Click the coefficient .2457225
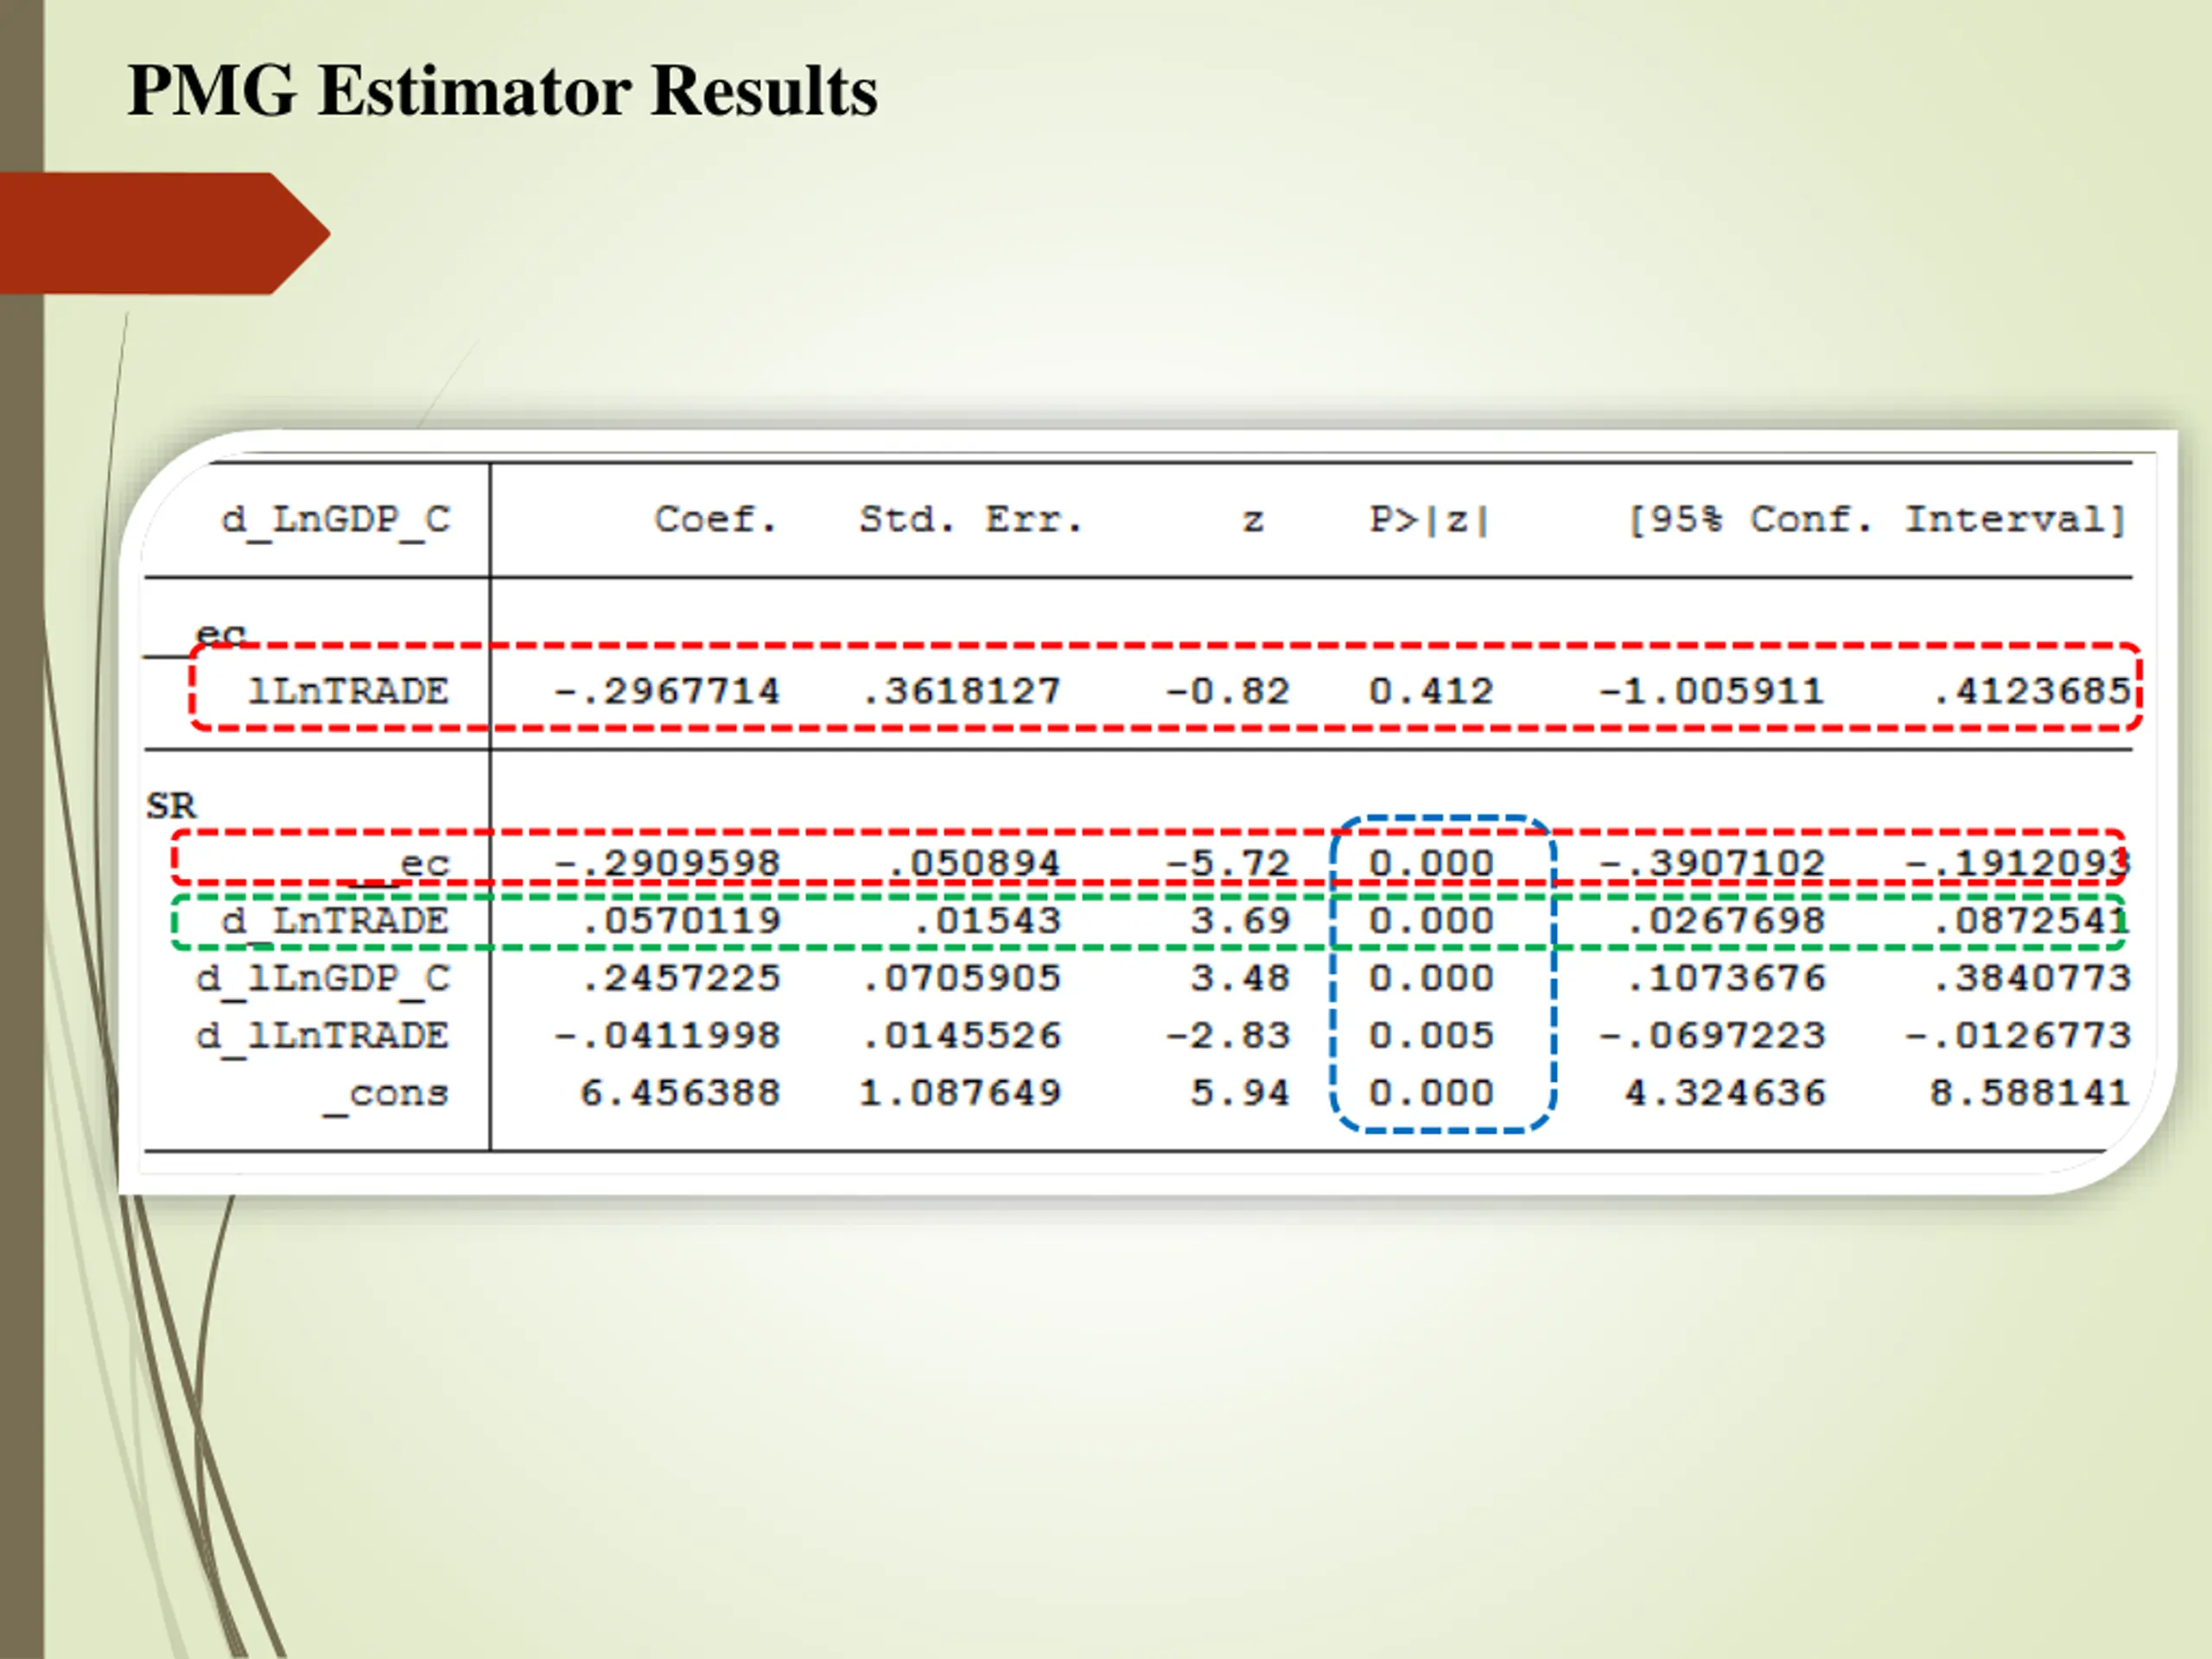The width and height of the screenshot is (2212, 1659). click(680, 978)
